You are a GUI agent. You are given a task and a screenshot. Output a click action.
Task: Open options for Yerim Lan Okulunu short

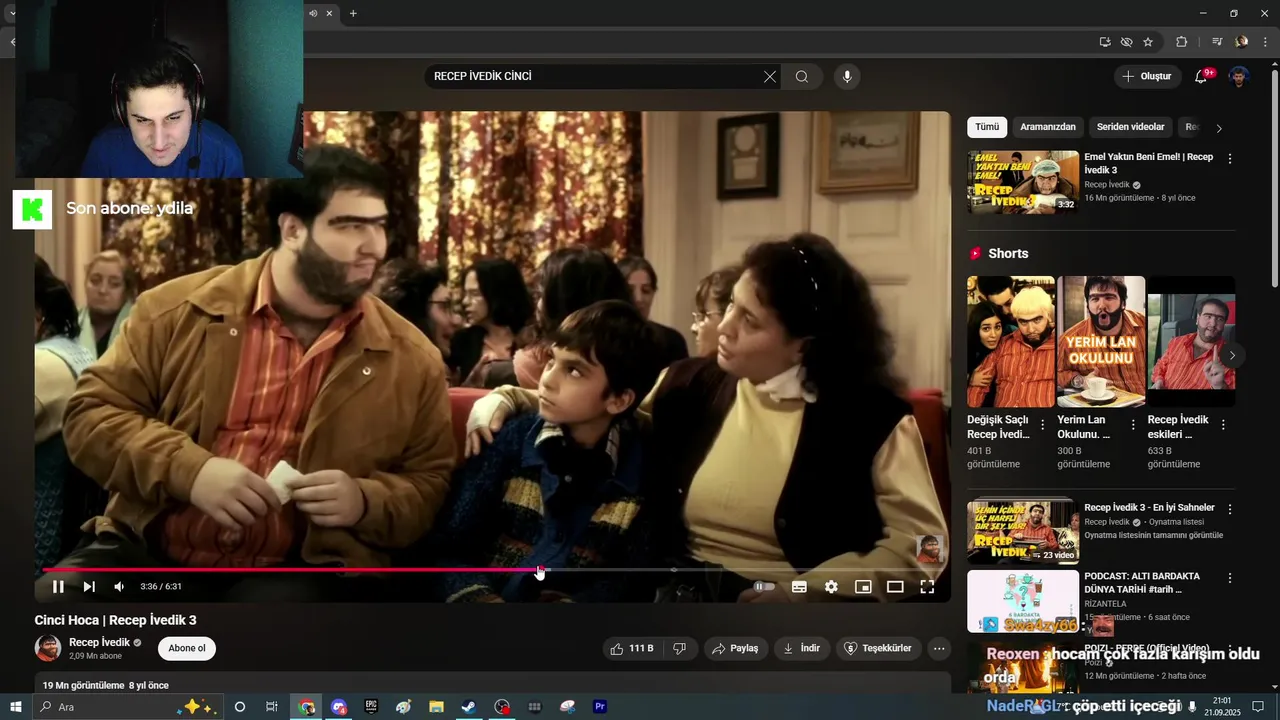coord(1132,425)
